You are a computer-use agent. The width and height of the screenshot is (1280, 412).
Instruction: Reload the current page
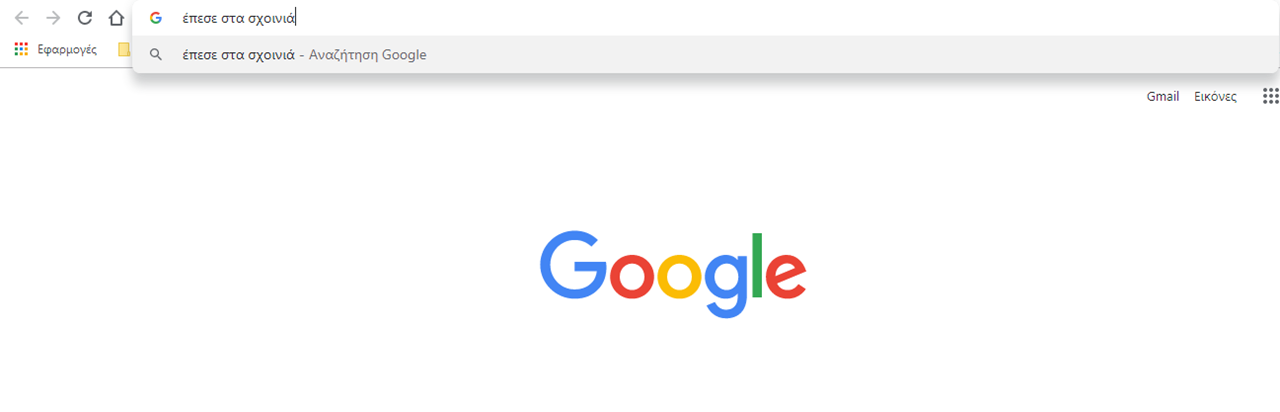click(x=85, y=18)
